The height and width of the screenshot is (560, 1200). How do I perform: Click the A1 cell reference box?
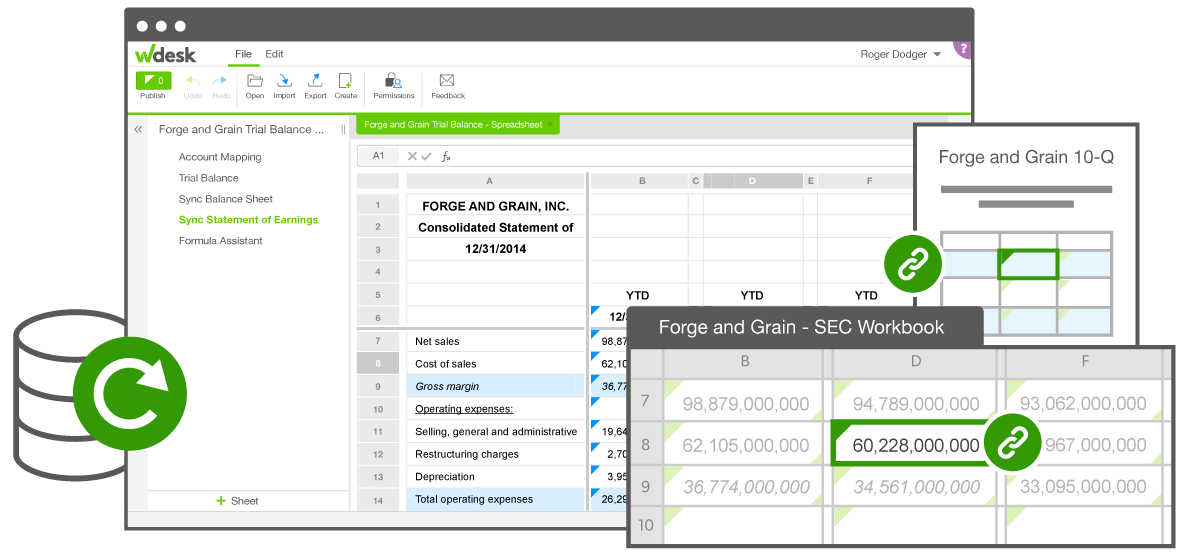coord(379,156)
